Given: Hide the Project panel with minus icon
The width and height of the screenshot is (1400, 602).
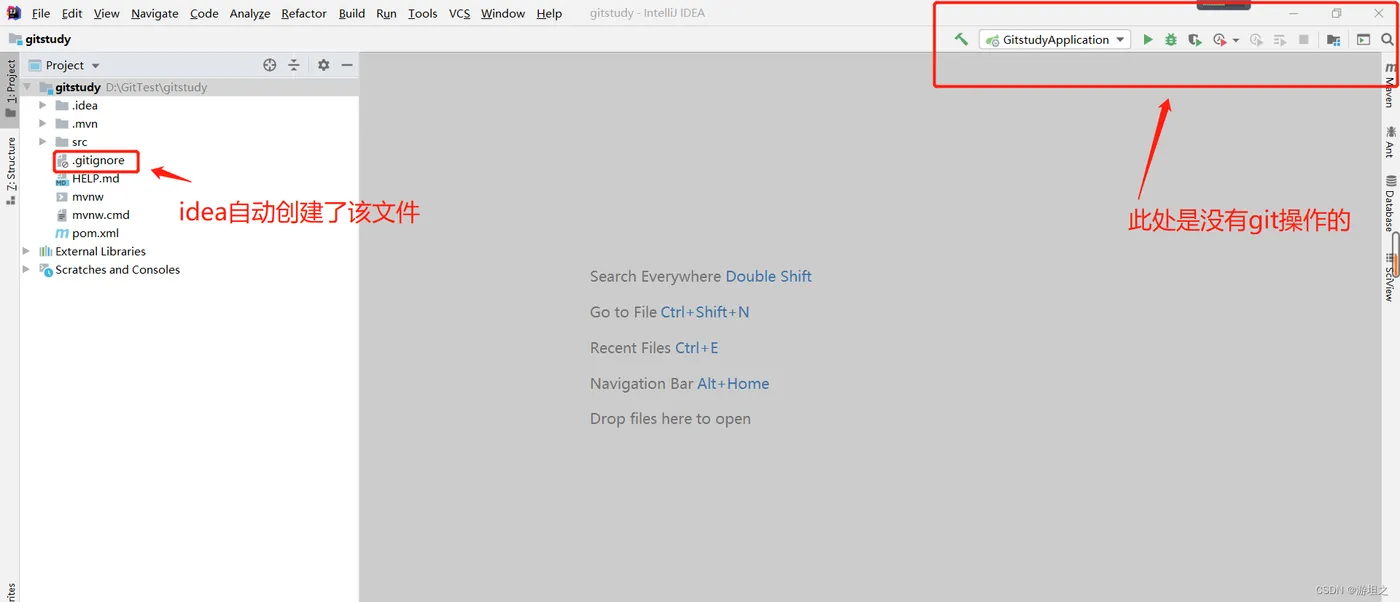Looking at the screenshot, I should [x=347, y=65].
